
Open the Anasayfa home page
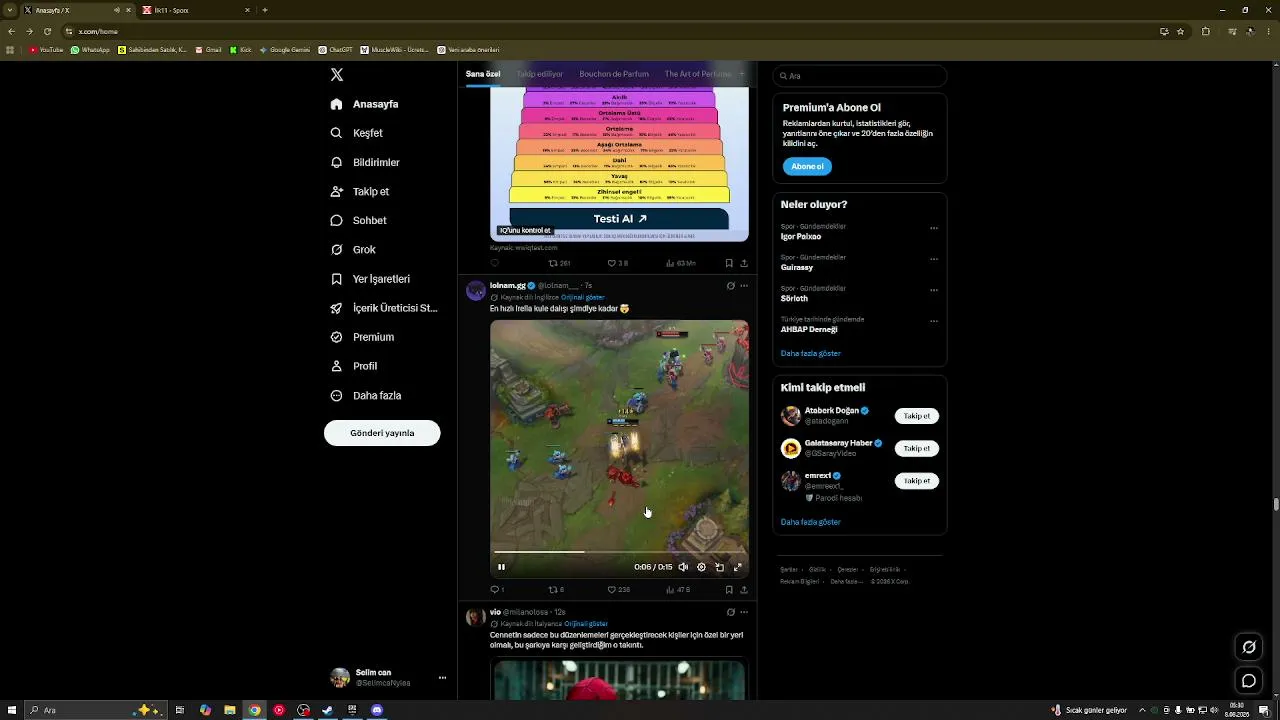pos(365,104)
